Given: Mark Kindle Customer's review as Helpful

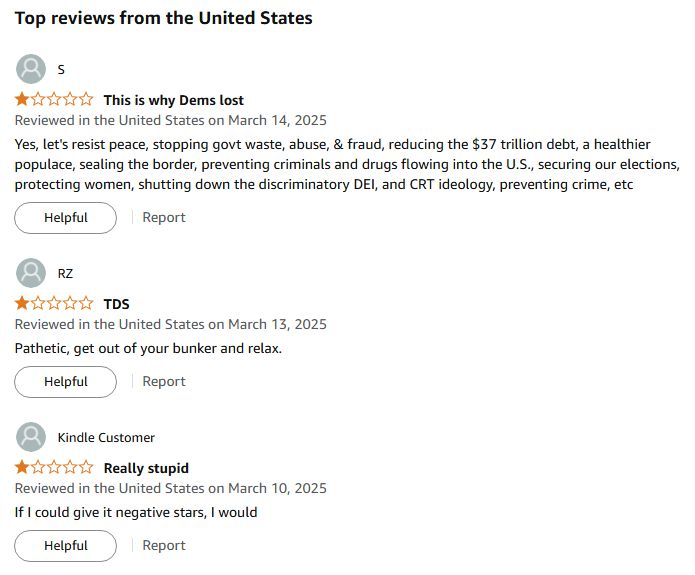Looking at the screenshot, I should (66, 546).
